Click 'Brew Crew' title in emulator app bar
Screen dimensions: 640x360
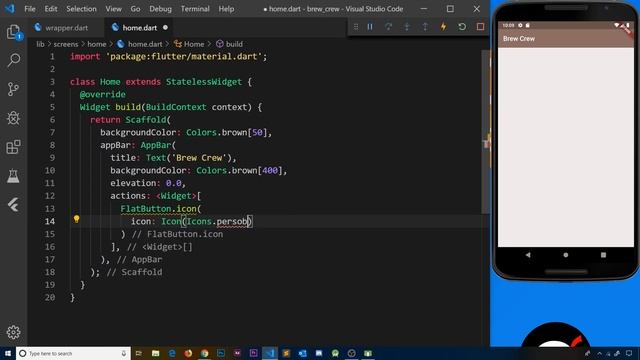pyautogui.click(x=519, y=39)
